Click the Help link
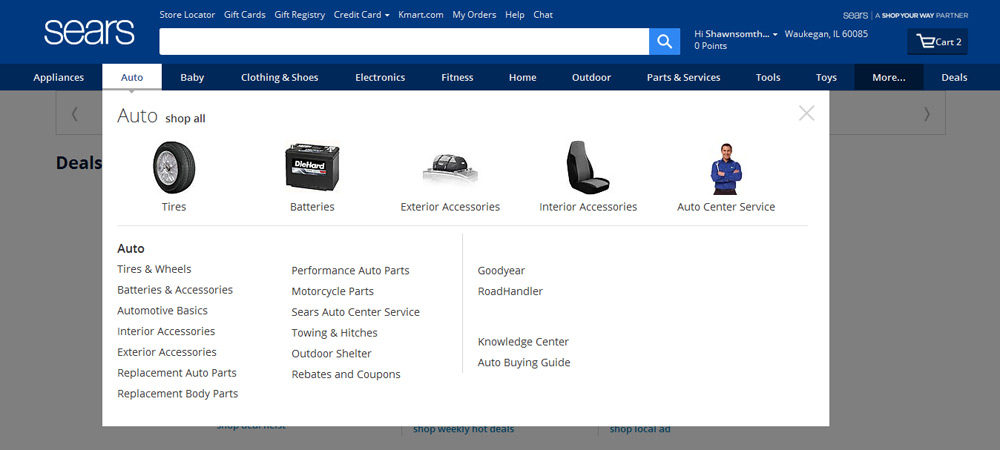This screenshot has width=1000, height=450. [515, 15]
